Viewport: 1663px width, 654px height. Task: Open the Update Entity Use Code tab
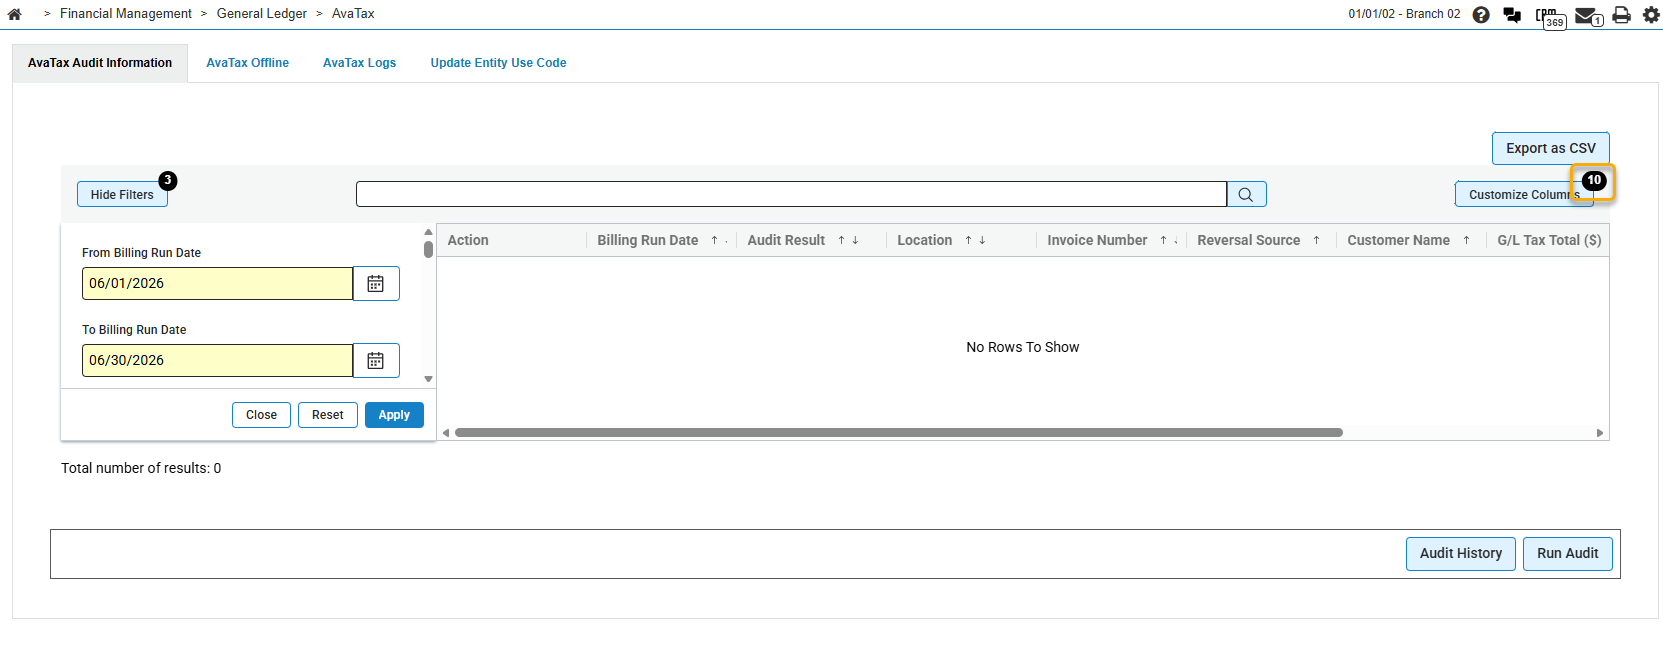[x=498, y=63]
